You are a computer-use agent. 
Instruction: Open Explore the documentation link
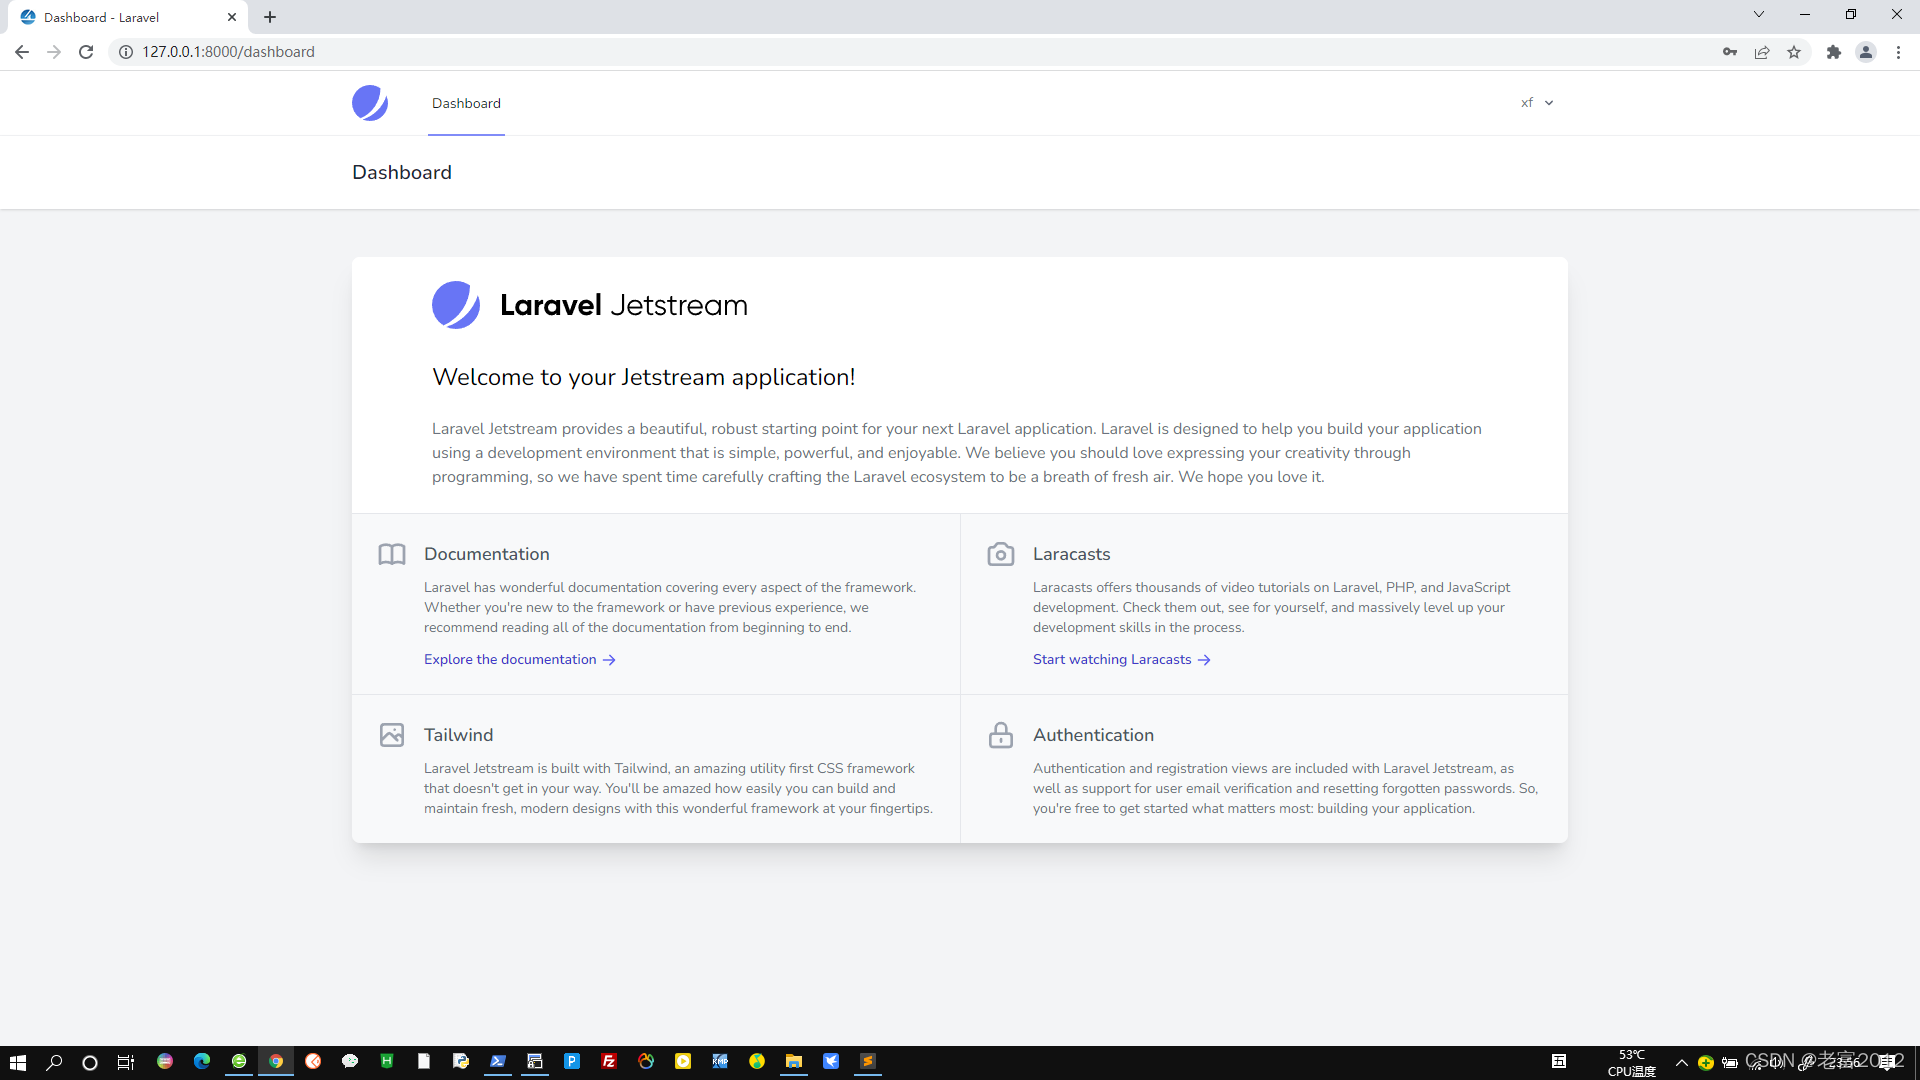pyautogui.click(x=519, y=659)
